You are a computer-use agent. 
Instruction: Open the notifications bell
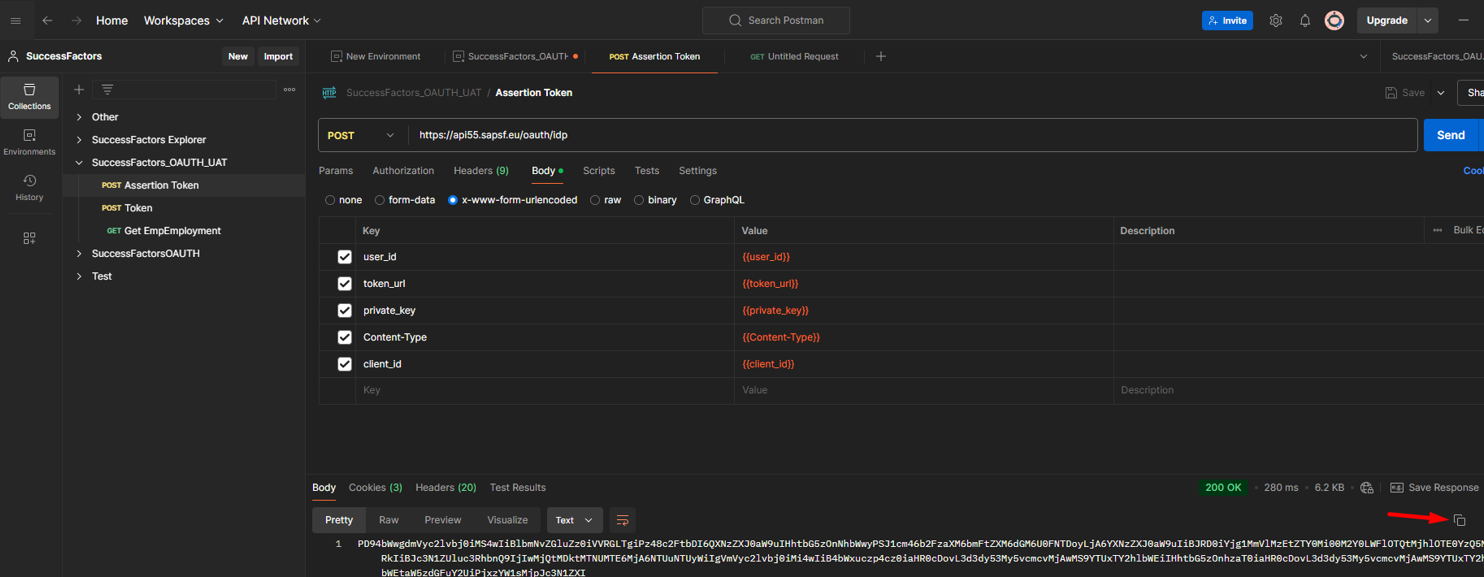[1305, 20]
